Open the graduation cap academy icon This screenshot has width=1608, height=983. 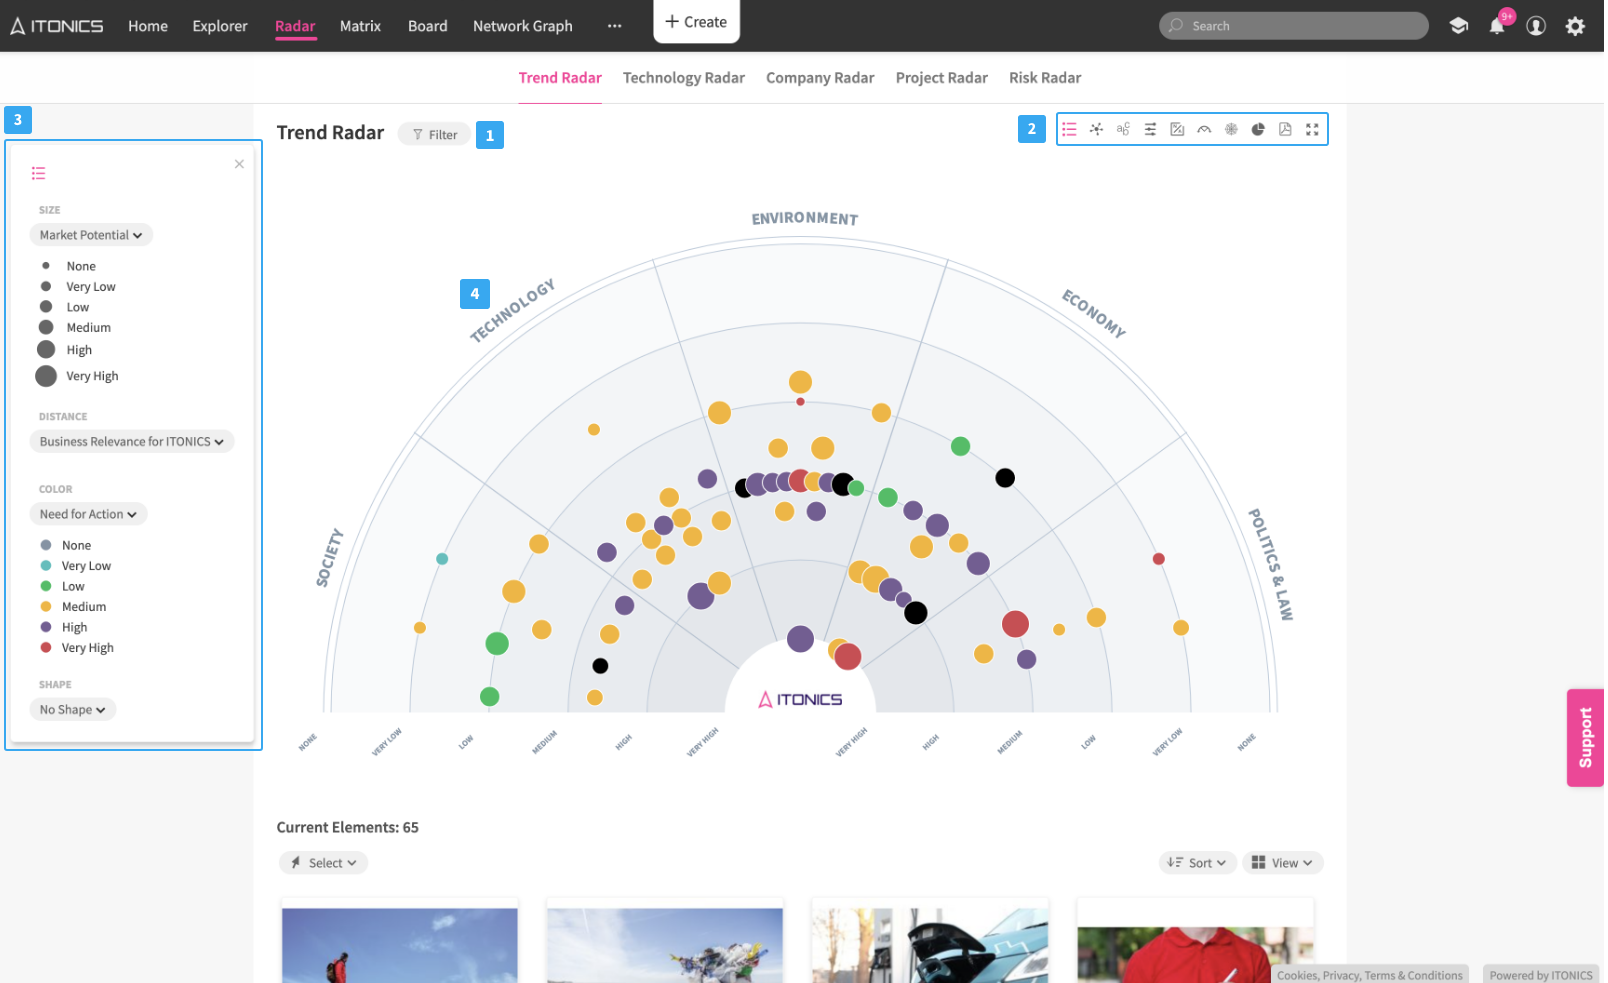(1459, 26)
